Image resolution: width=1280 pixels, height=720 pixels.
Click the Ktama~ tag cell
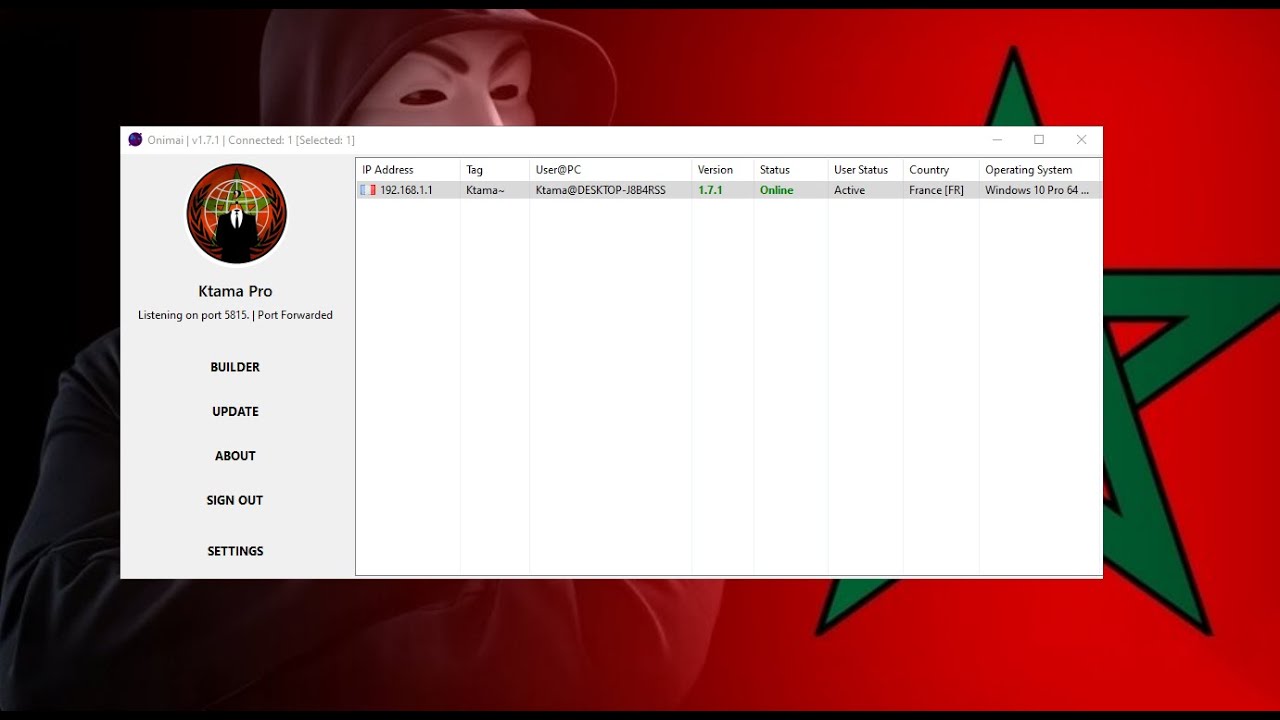click(x=485, y=190)
